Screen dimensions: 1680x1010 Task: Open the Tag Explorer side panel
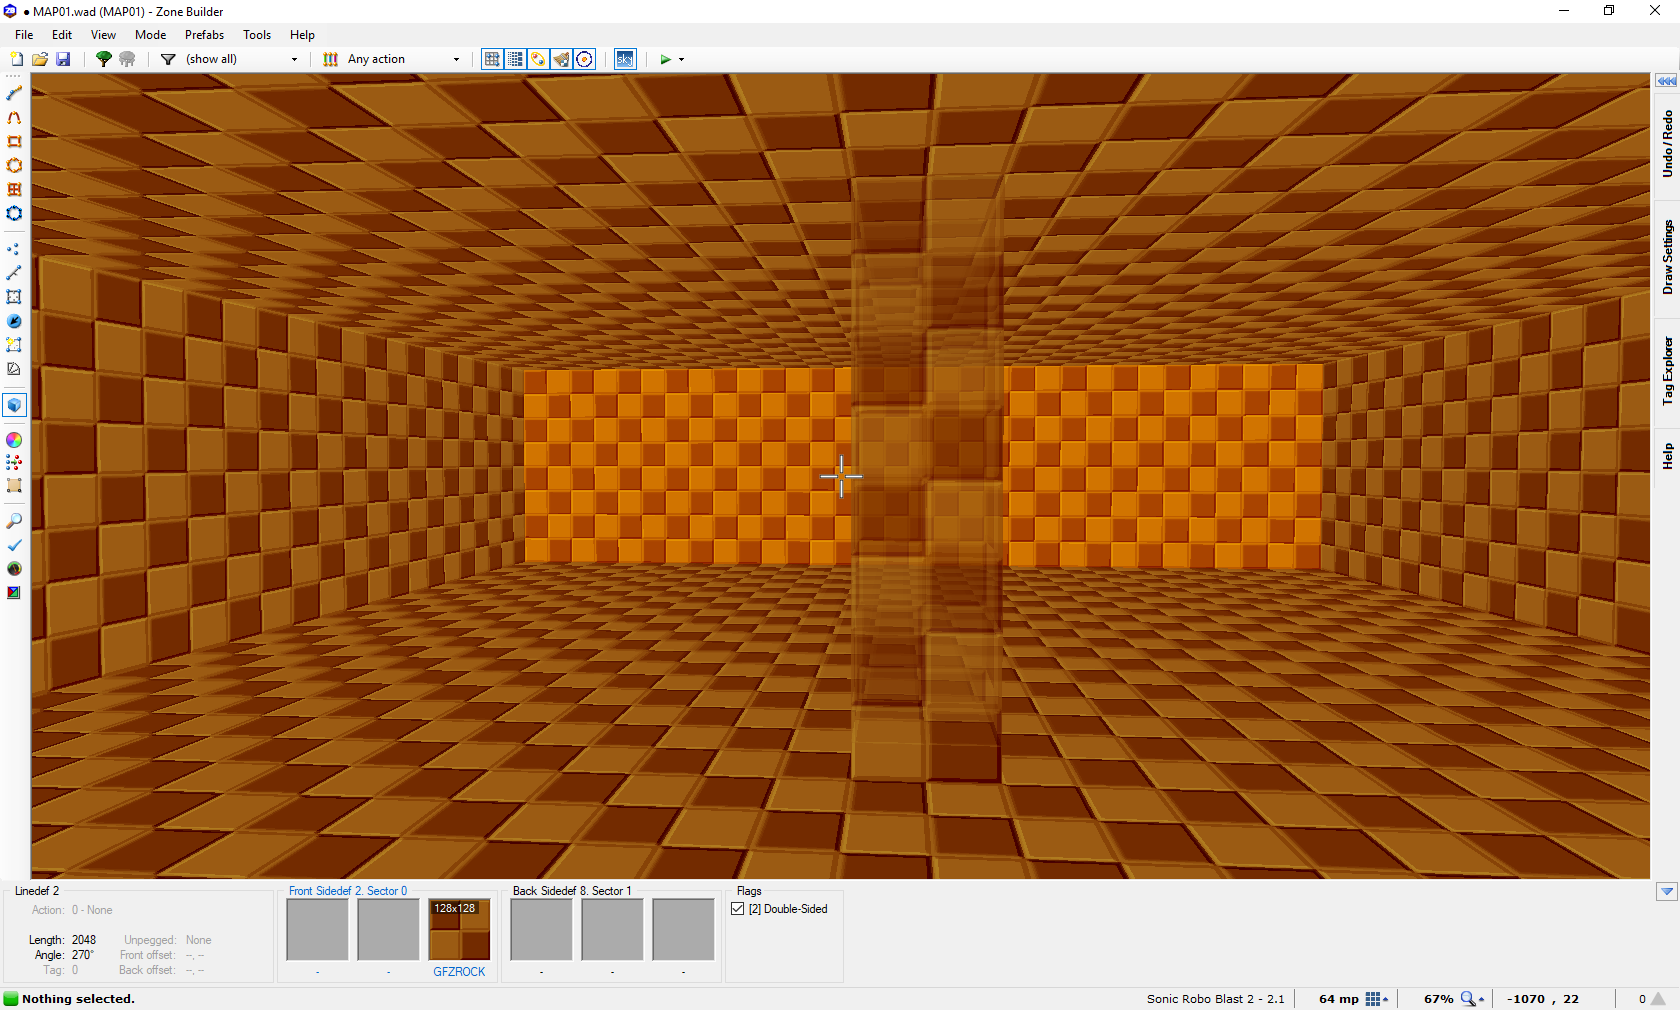click(1667, 370)
